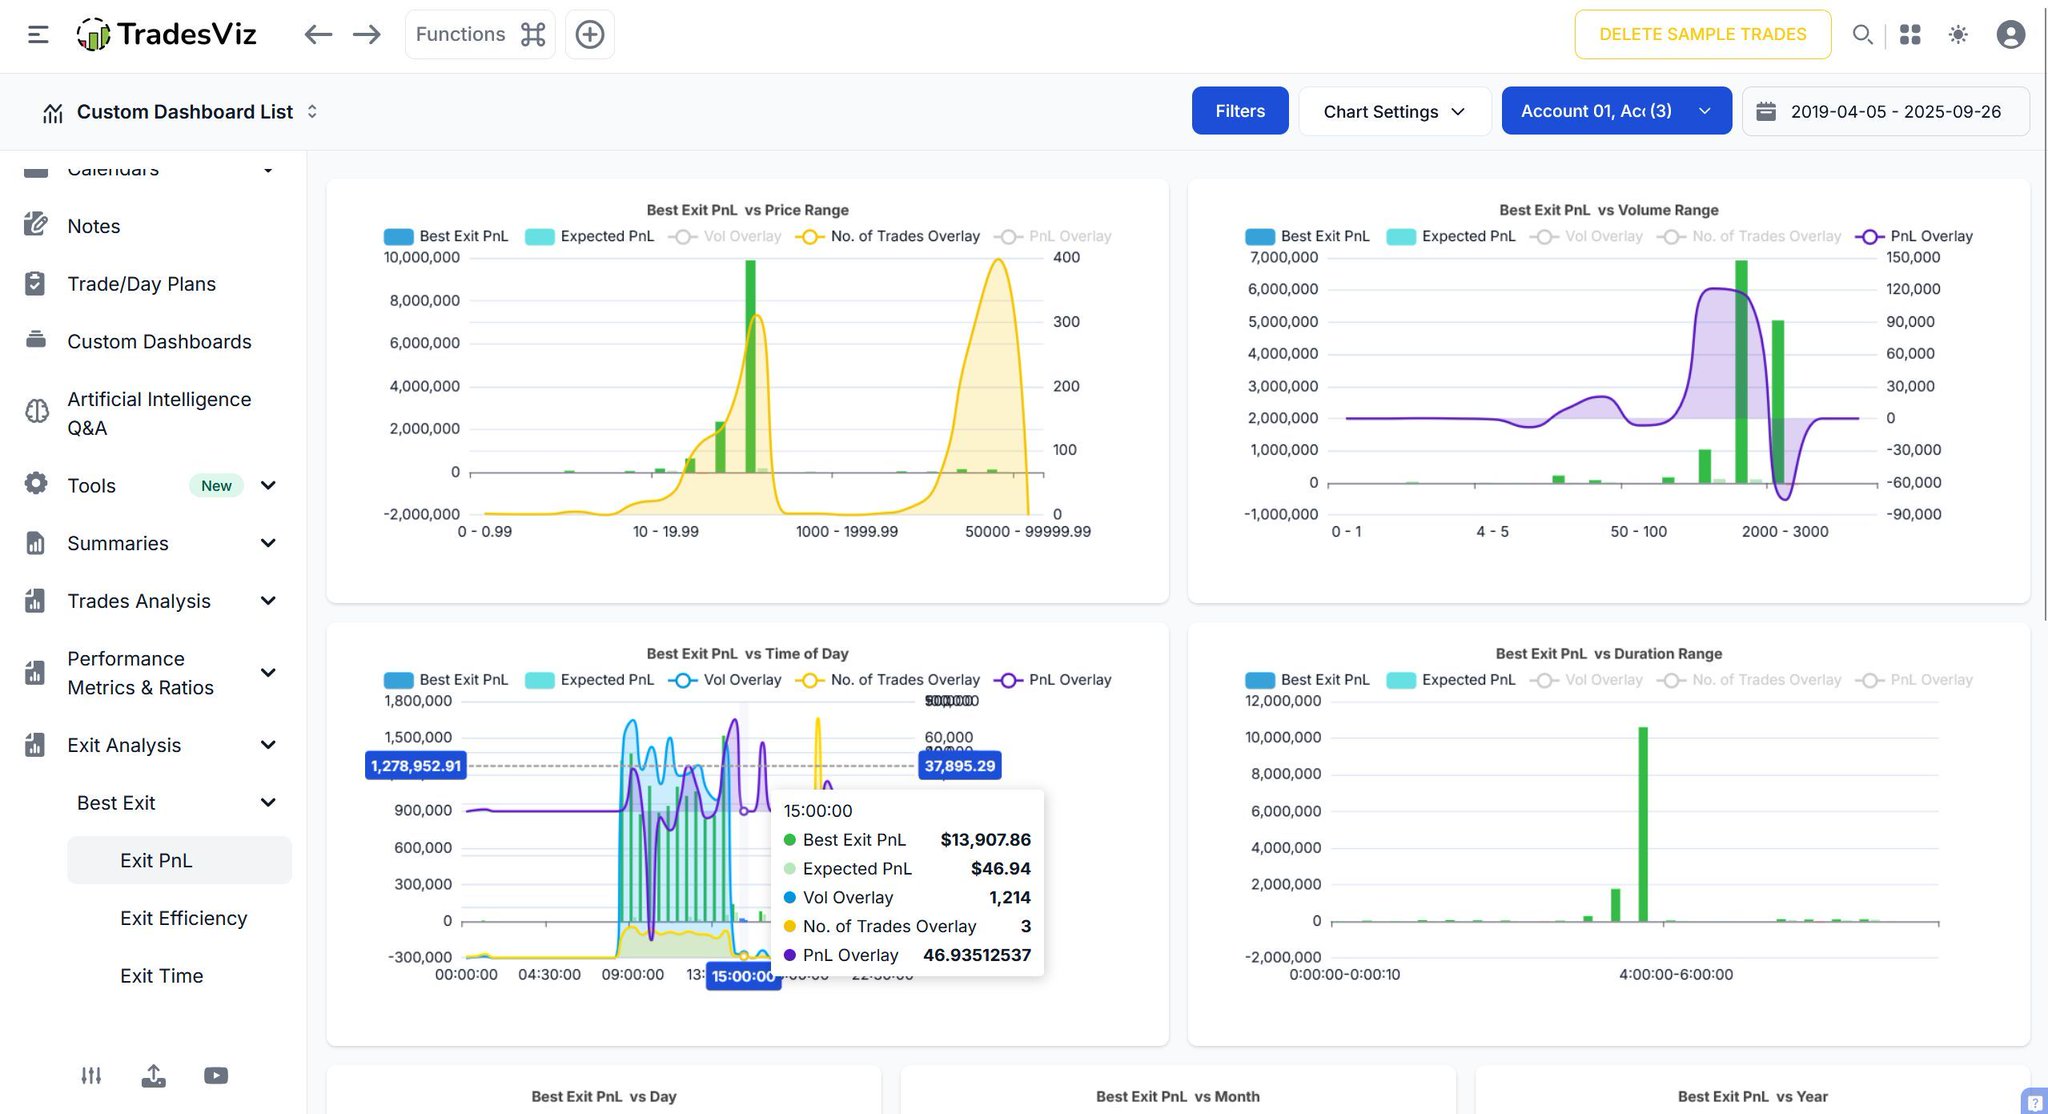
Task: Click the Best Exit PnL blue legend swatch in Time of Day chart
Action: [x=398, y=680]
